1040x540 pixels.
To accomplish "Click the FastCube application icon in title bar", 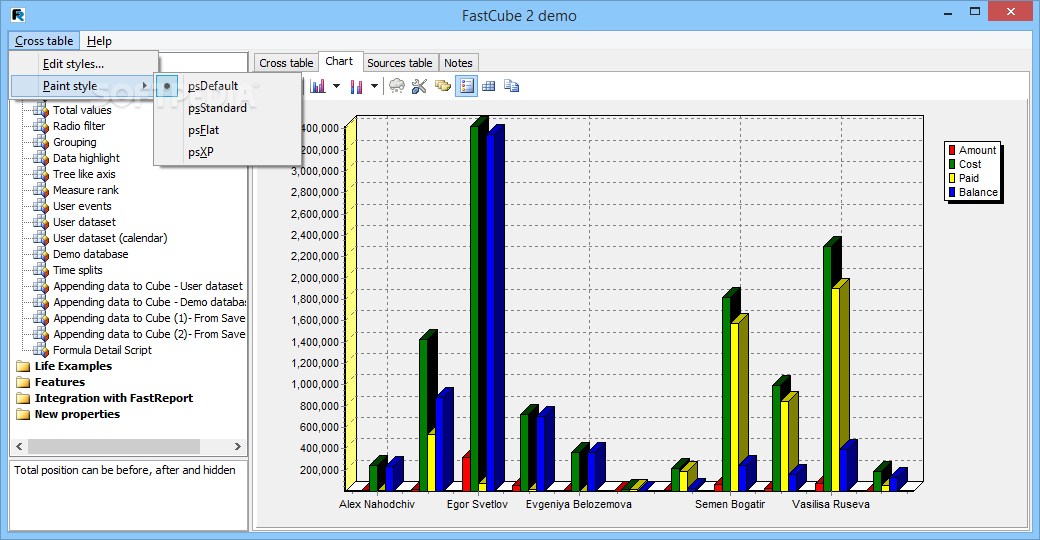I will tap(18, 15).
